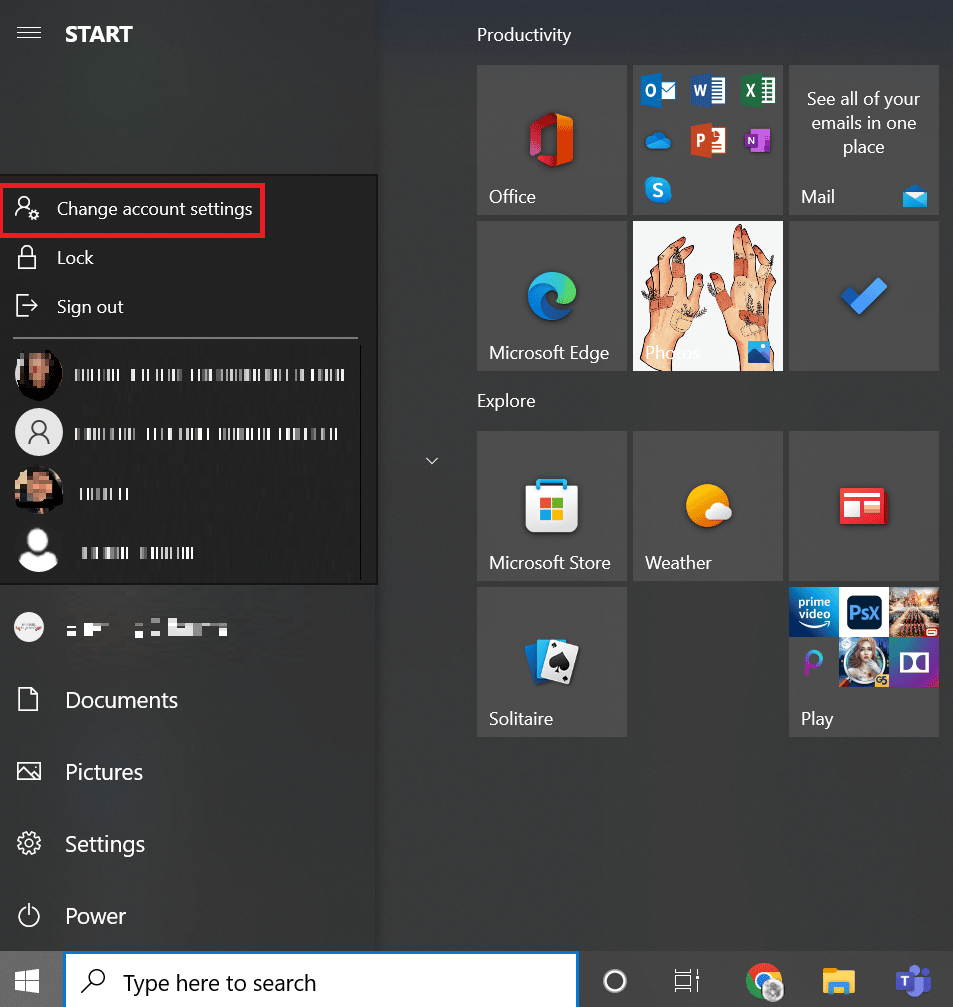Open Skype from the Office apps folder

[658, 190]
